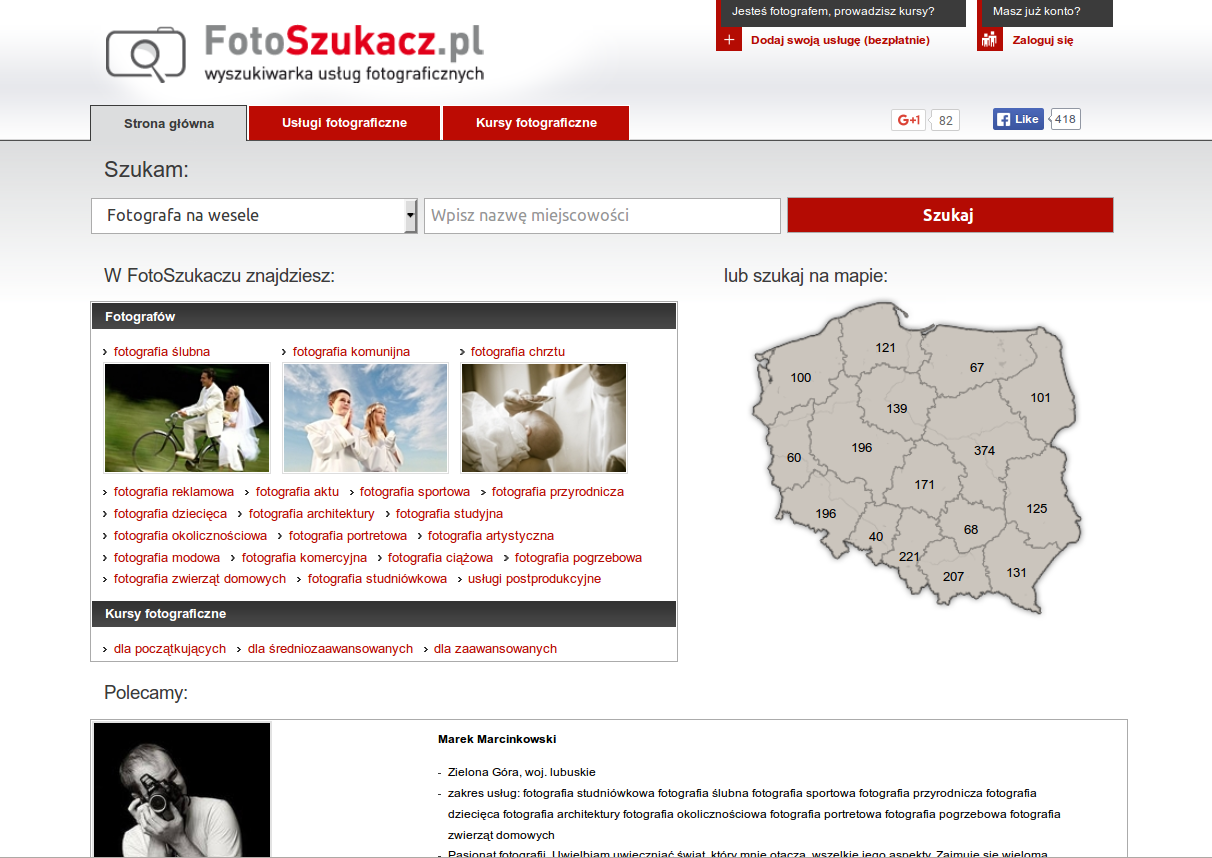Select map region labeled 125
The width and height of the screenshot is (1212, 858).
pyautogui.click(x=1036, y=509)
